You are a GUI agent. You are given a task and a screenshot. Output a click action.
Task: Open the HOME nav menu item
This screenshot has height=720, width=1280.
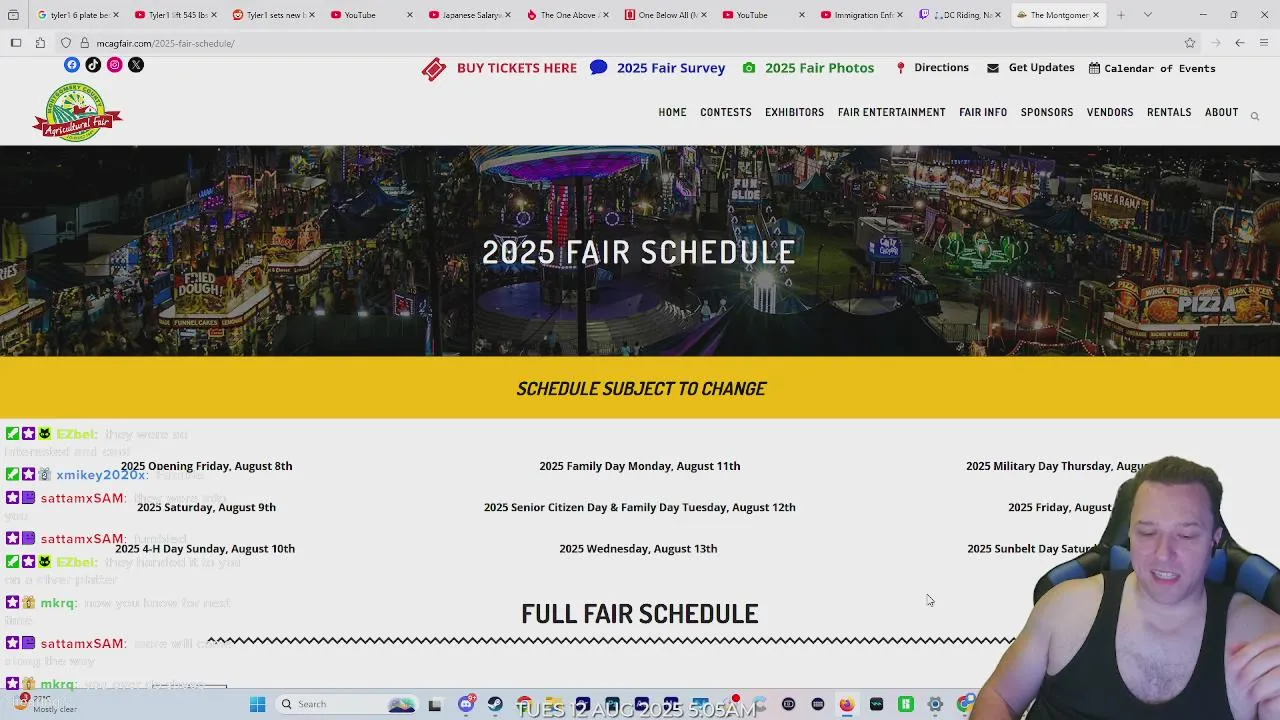coord(672,112)
